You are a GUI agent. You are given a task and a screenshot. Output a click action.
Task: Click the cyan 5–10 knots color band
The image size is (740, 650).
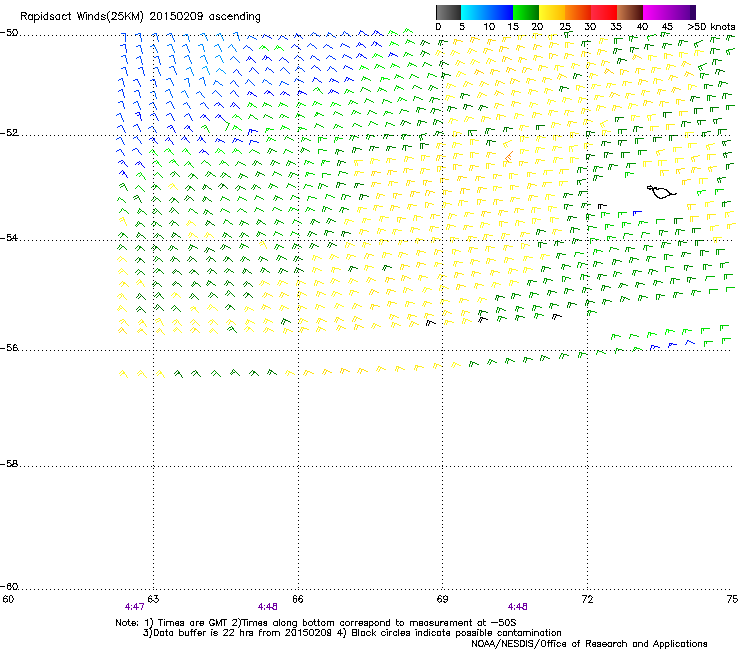pos(474,12)
